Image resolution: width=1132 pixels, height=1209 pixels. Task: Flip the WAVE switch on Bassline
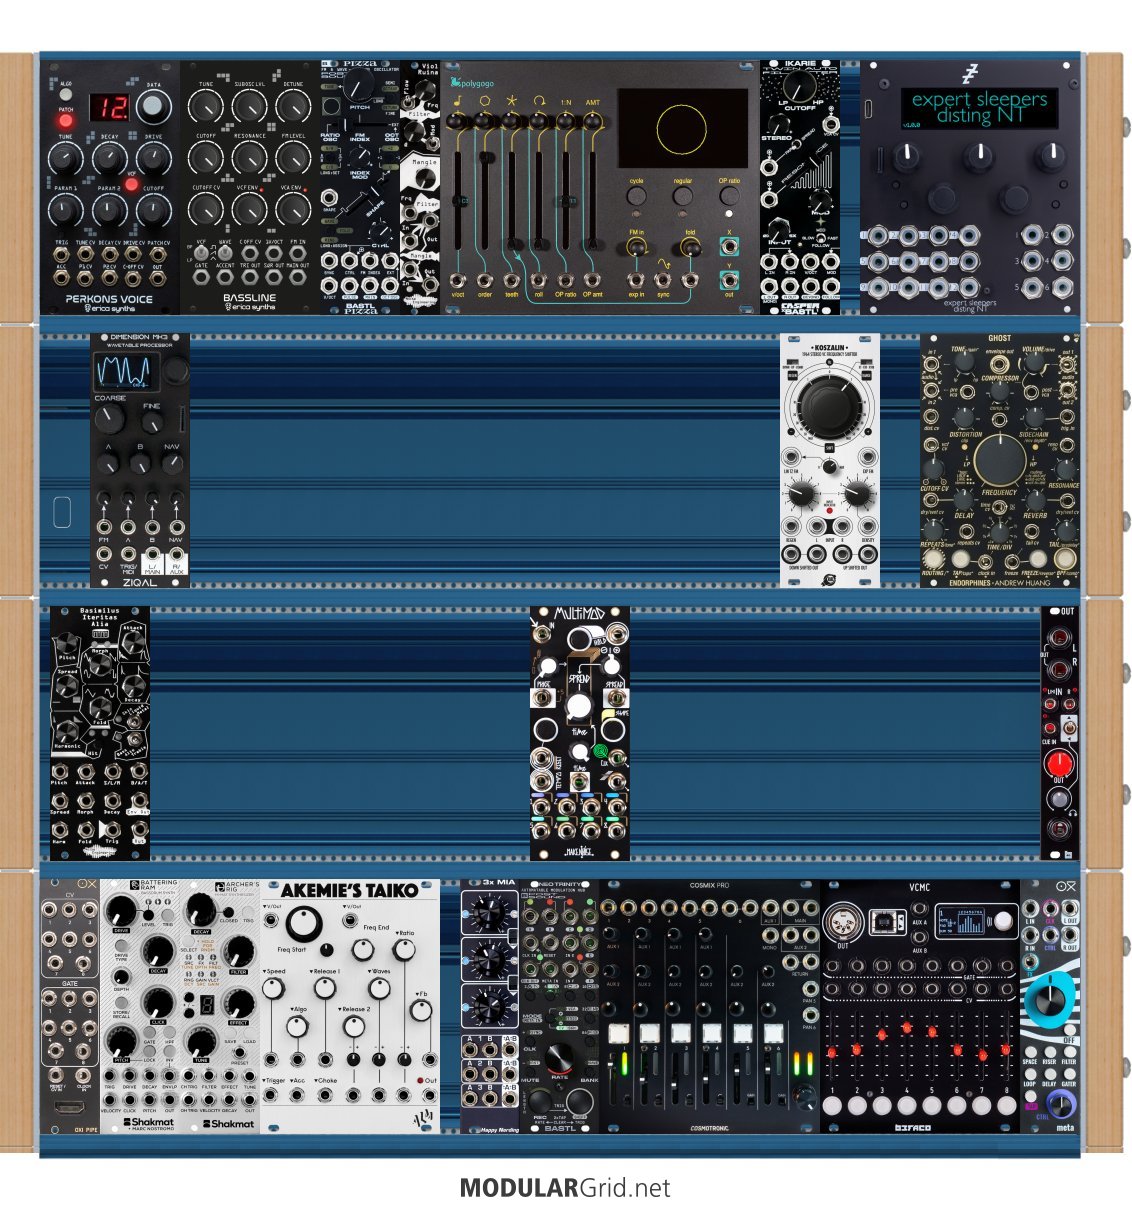pos(225,249)
